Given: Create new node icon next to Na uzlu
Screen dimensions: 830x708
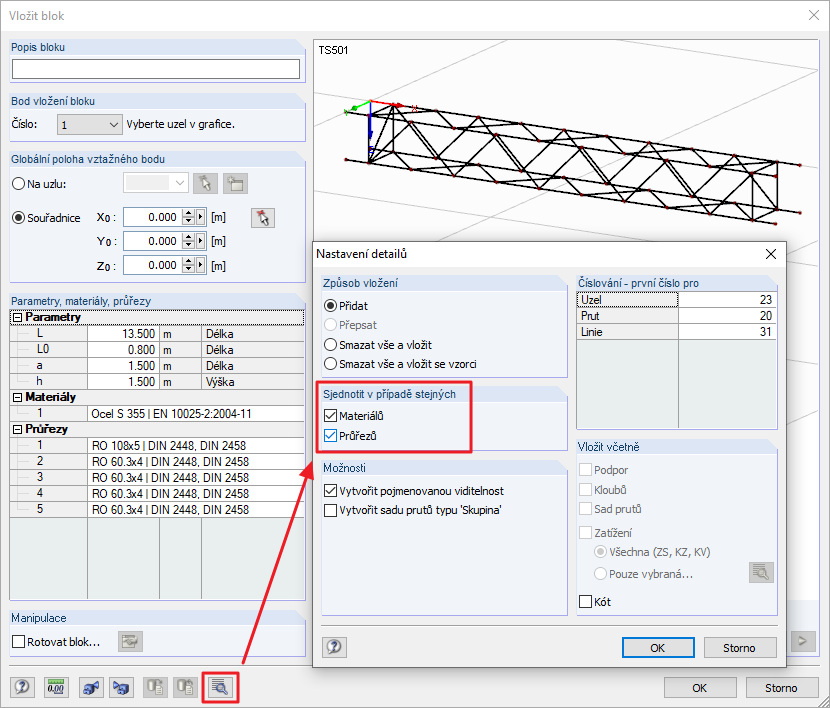Looking at the screenshot, I should tap(235, 184).
